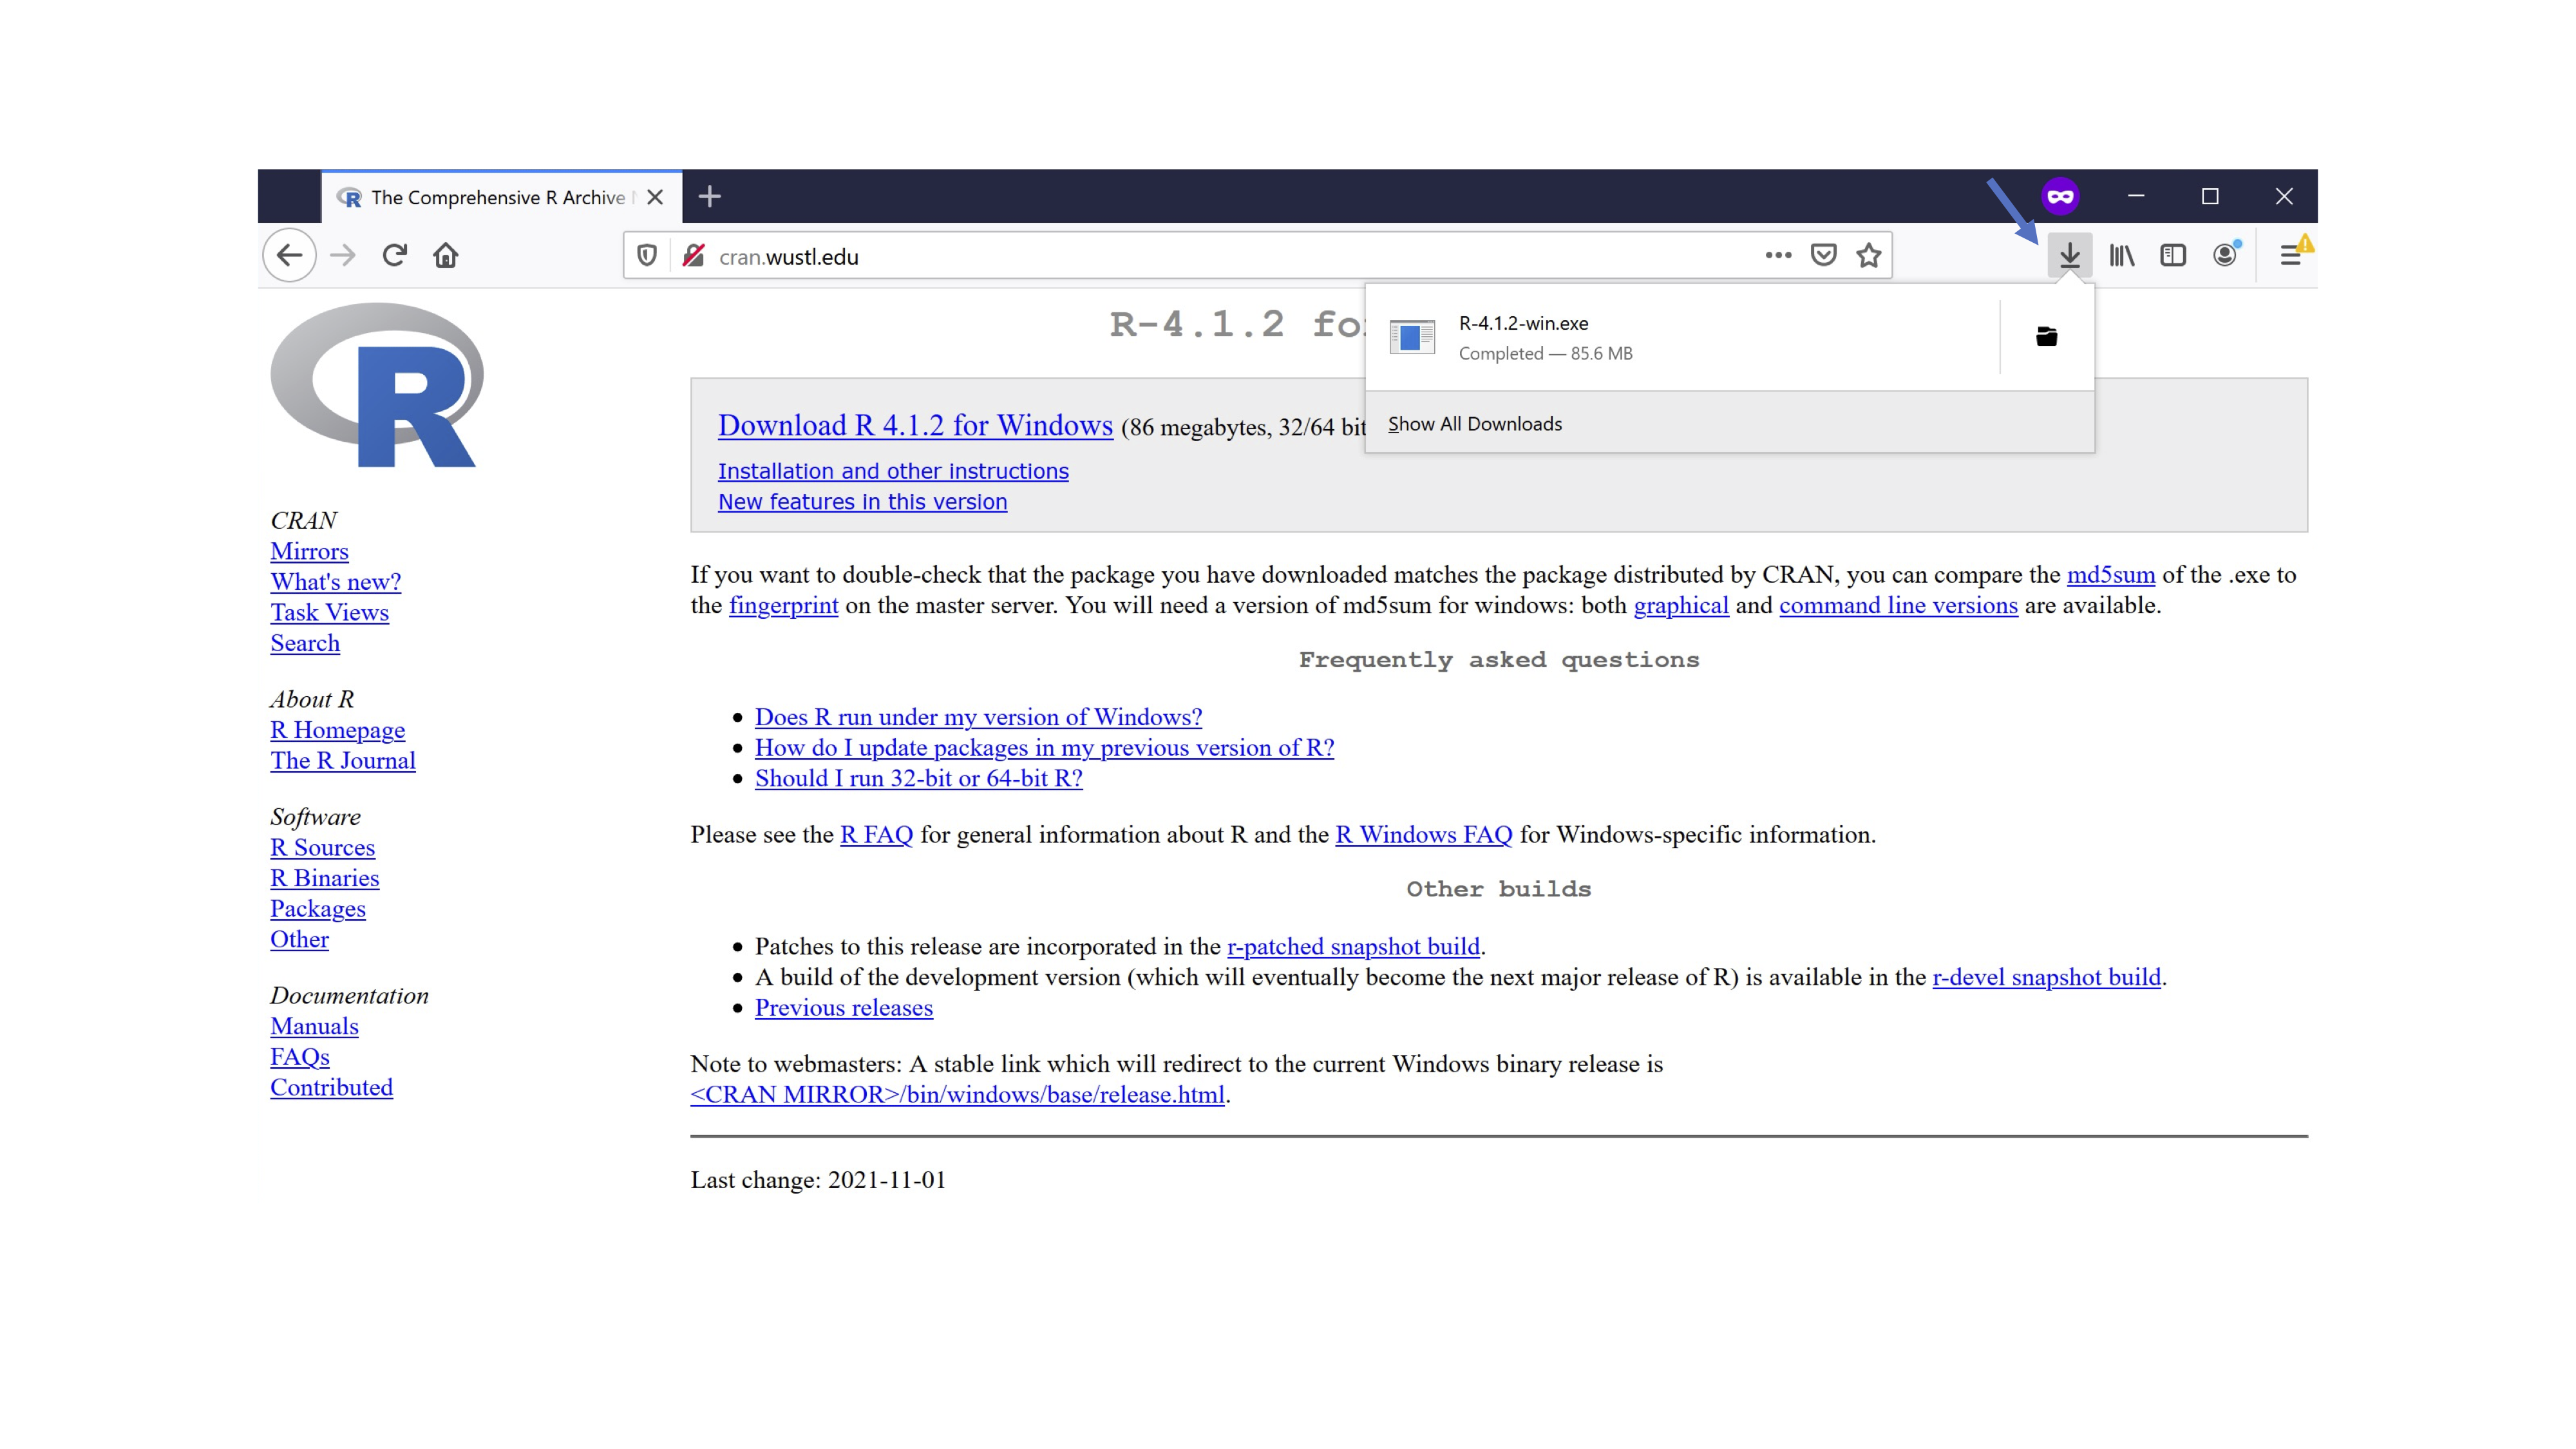Viewport: 2576px width, 1449px height.
Task: Open the hamburger application menu
Action: pyautogui.click(x=2290, y=256)
